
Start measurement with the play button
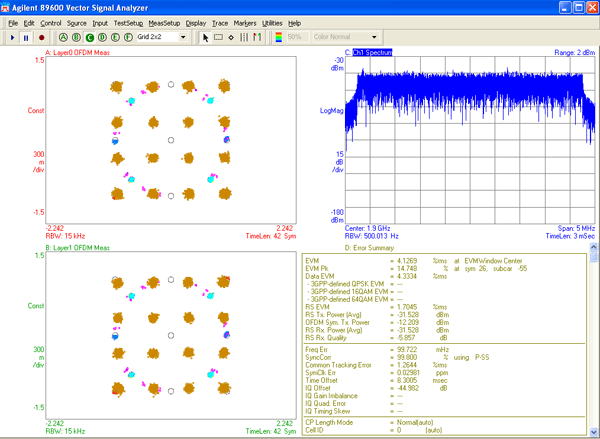pos(12,38)
